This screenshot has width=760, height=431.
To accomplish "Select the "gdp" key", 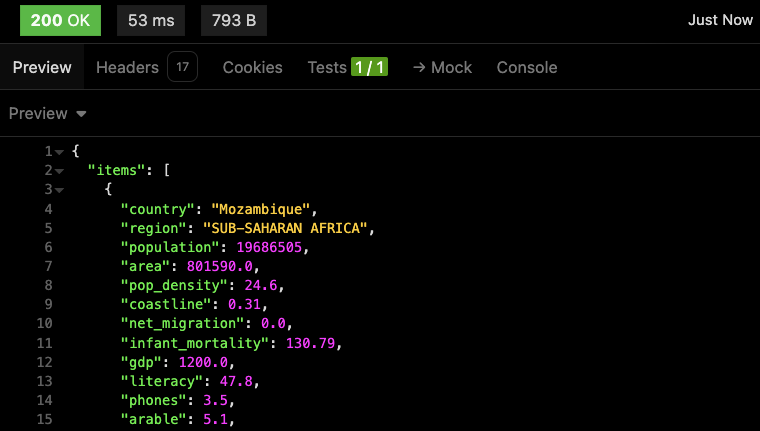I will click(x=142, y=362).
